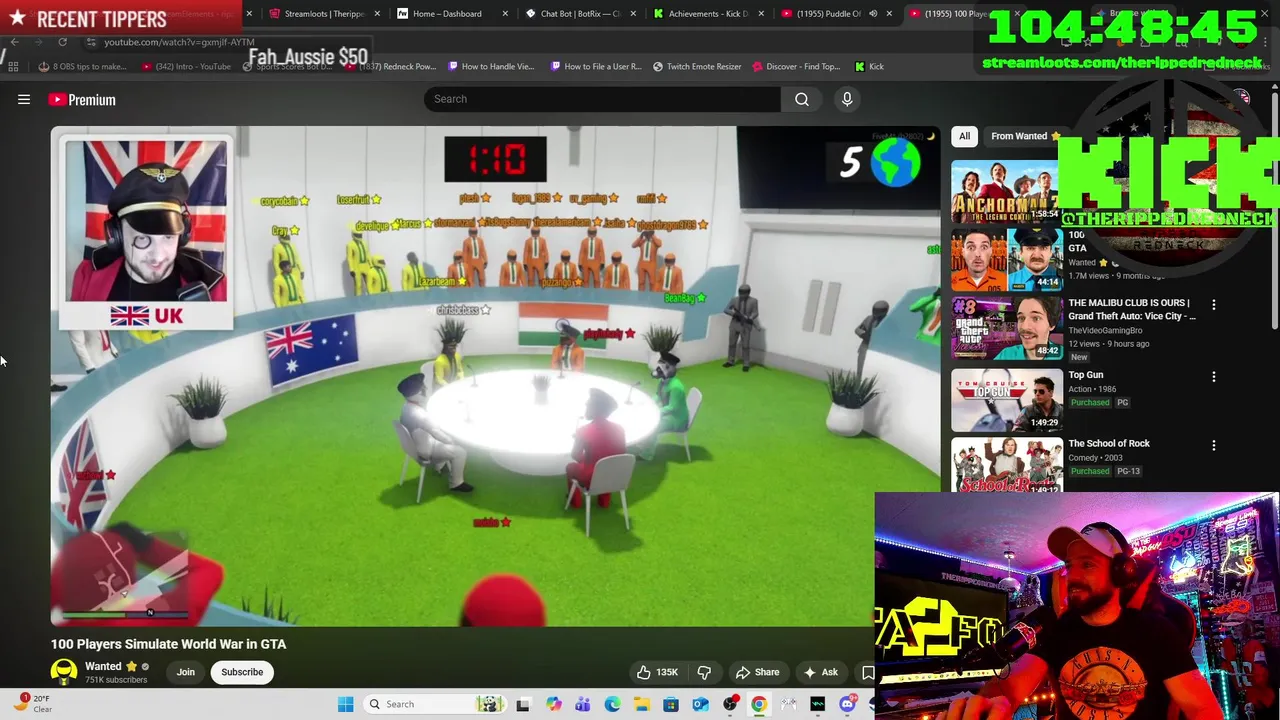Close the Chat Bot BotRix tab
The image size is (1280, 720).
(x=633, y=14)
